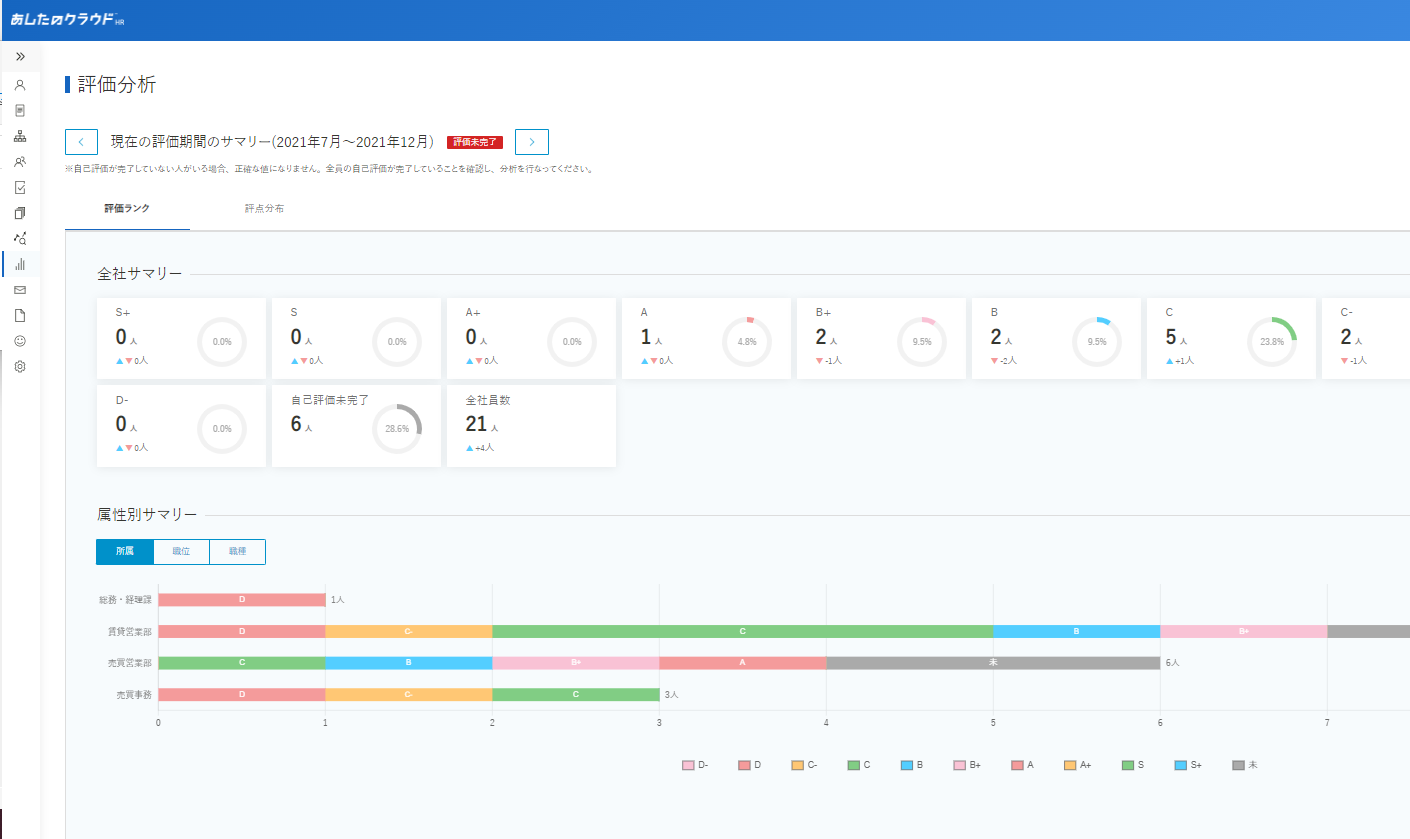
Task: Click the B+ rank summary card
Action: pos(881,339)
